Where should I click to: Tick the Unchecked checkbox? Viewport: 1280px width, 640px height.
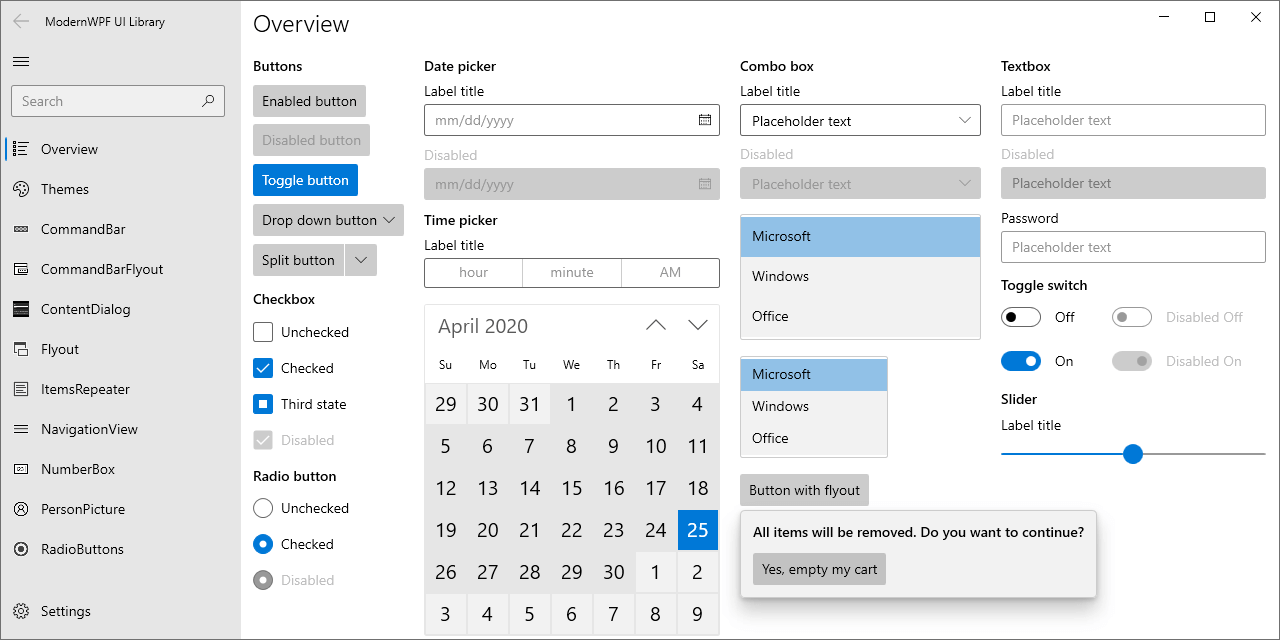pos(263,332)
